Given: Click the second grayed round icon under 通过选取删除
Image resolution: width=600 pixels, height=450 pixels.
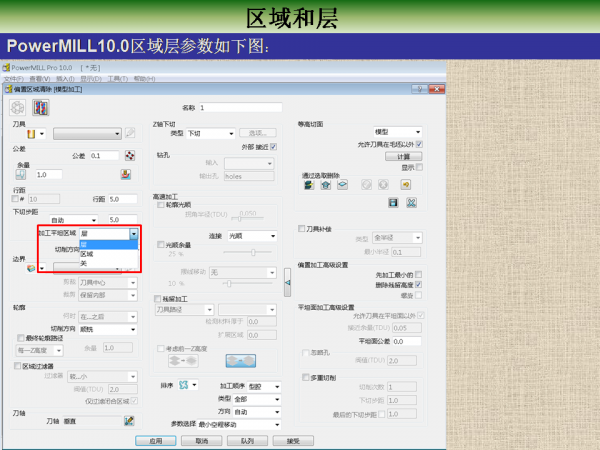Looking at the screenshot, I should (x=383, y=185).
